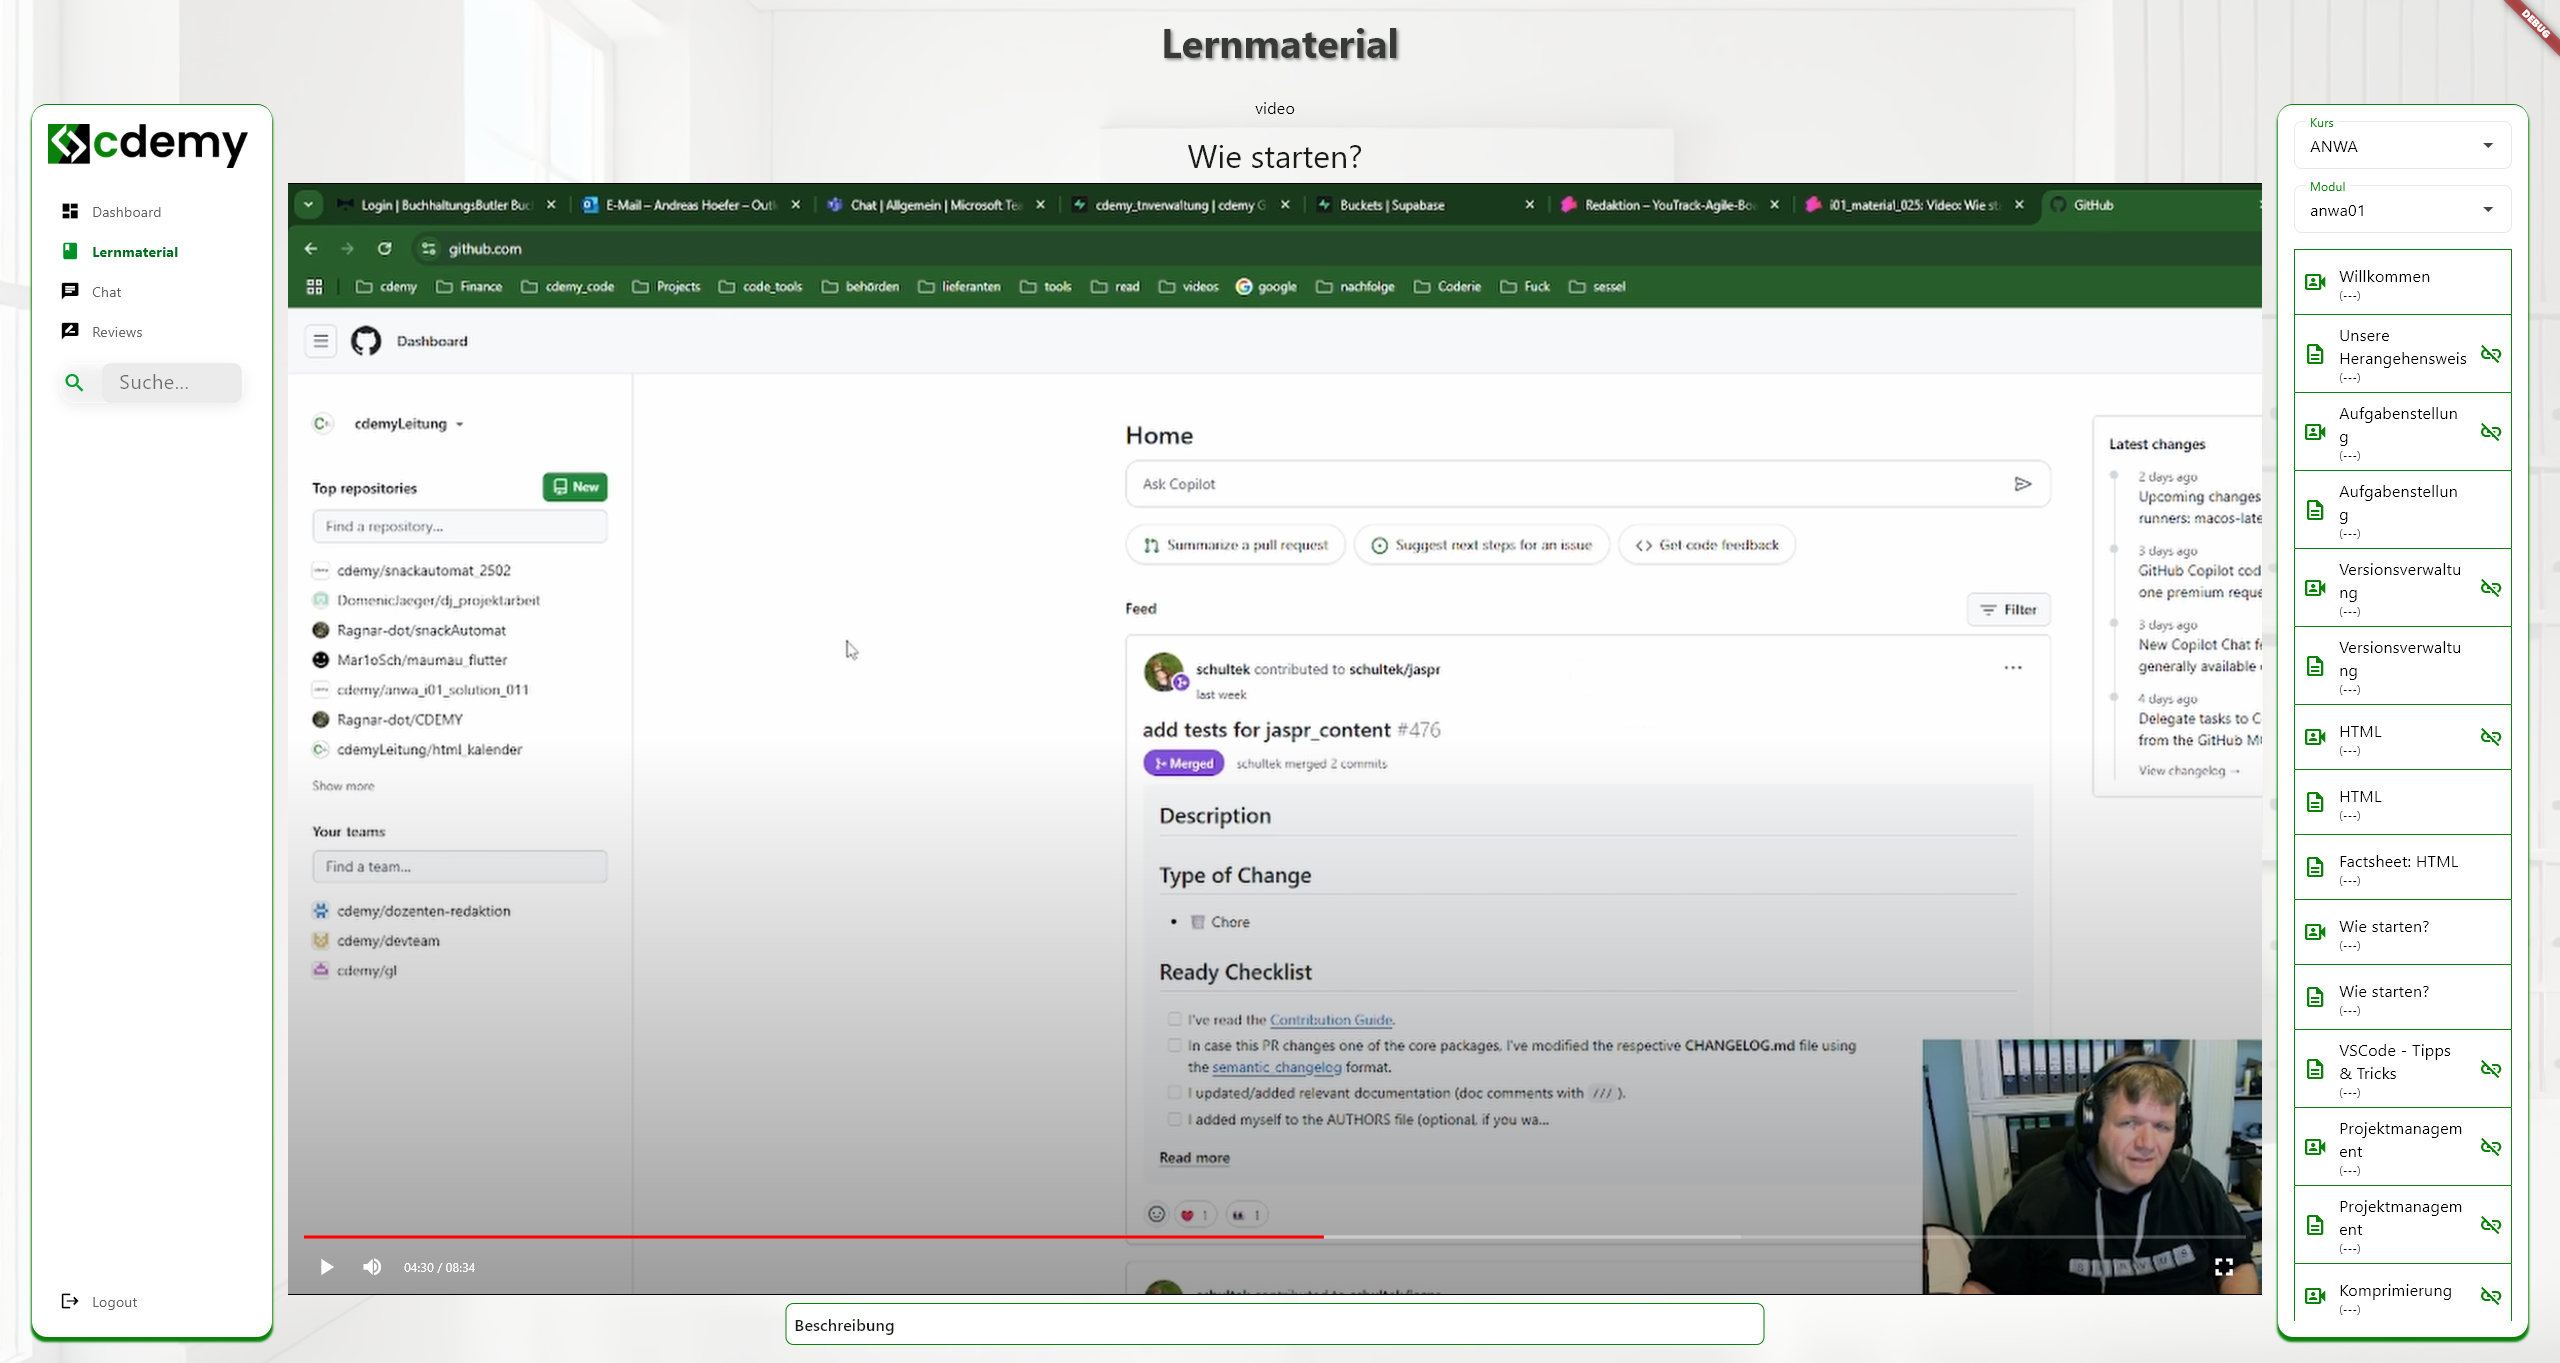The height and width of the screenshot is (1363, 2560).
Task: Toggle the unlink icon beside Unsere Herangehensweis
Action: click(x=2490, y=353)
